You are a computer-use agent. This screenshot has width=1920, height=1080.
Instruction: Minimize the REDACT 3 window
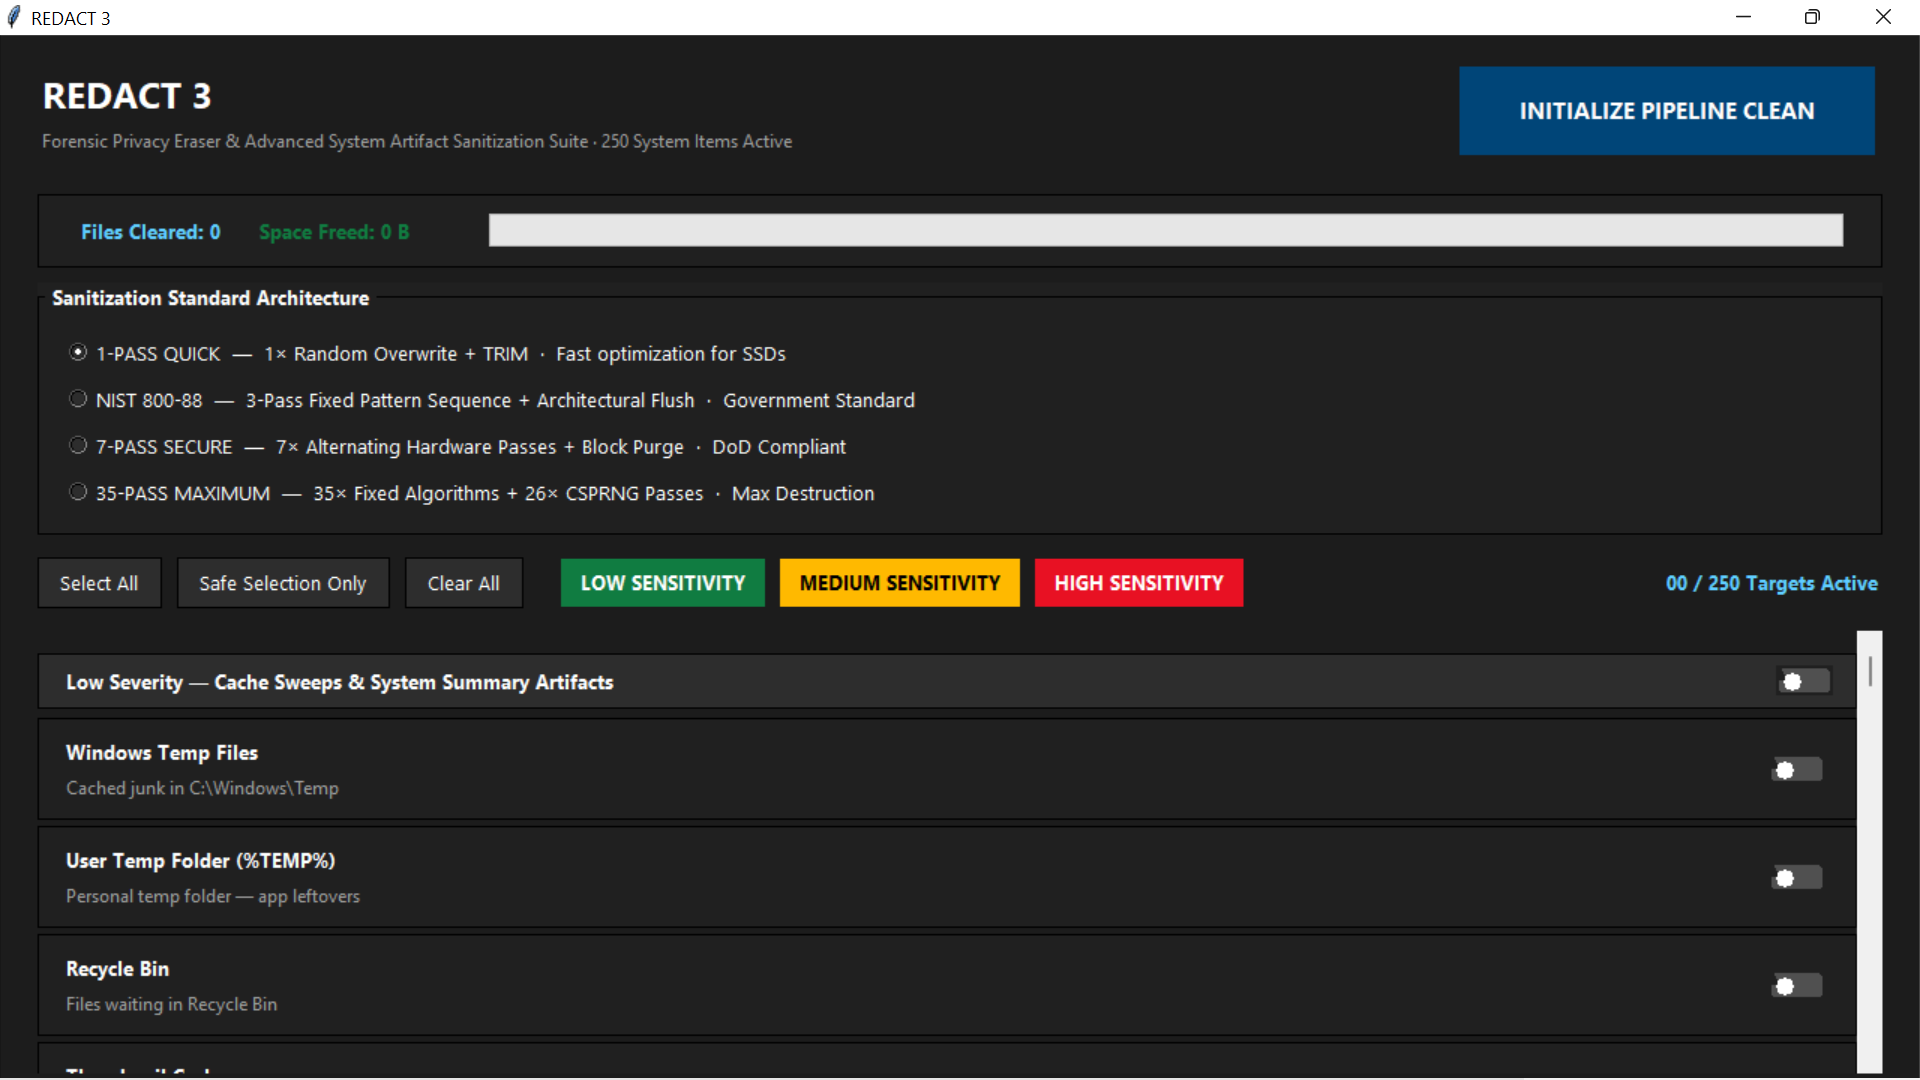pos(1743,17)
